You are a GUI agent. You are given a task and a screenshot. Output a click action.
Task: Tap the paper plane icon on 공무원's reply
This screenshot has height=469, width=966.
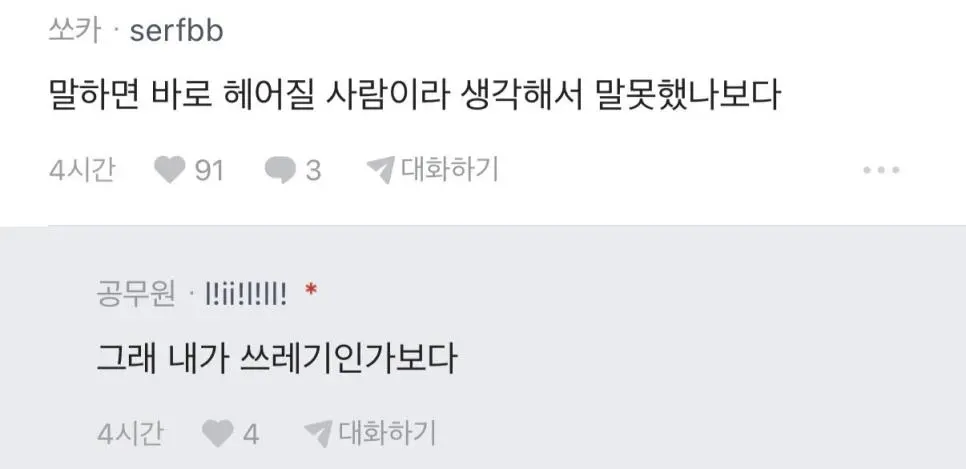coord(318,433)
